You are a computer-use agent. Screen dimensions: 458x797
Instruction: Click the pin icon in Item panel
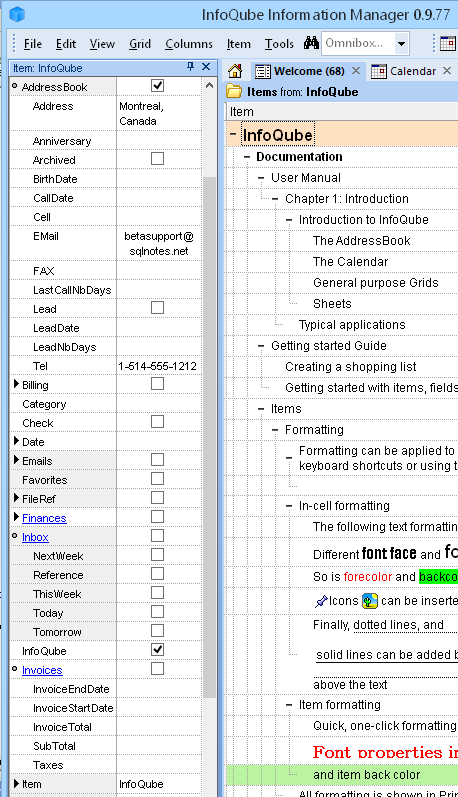coord(190,67)
